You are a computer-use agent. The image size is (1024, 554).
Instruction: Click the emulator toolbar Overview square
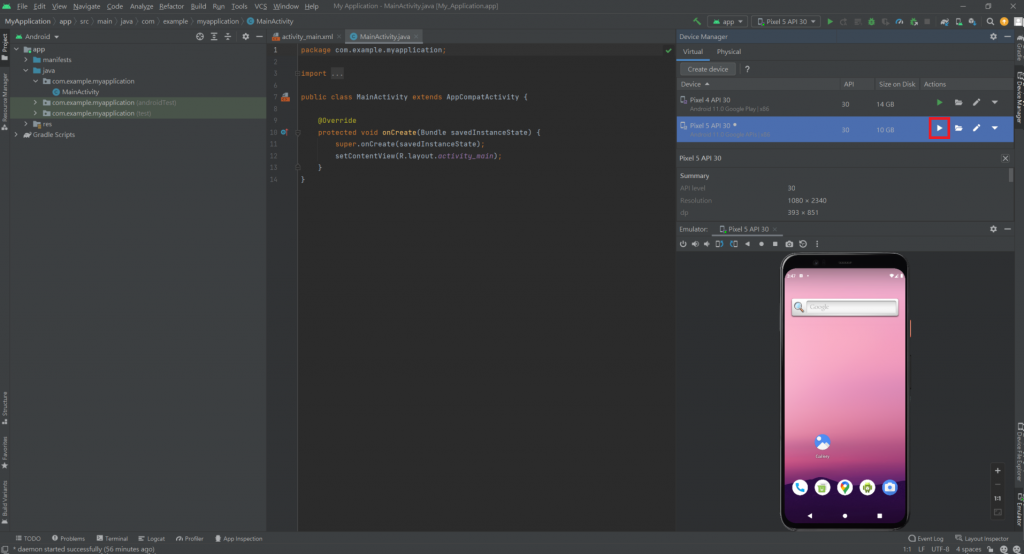point(775,244)
